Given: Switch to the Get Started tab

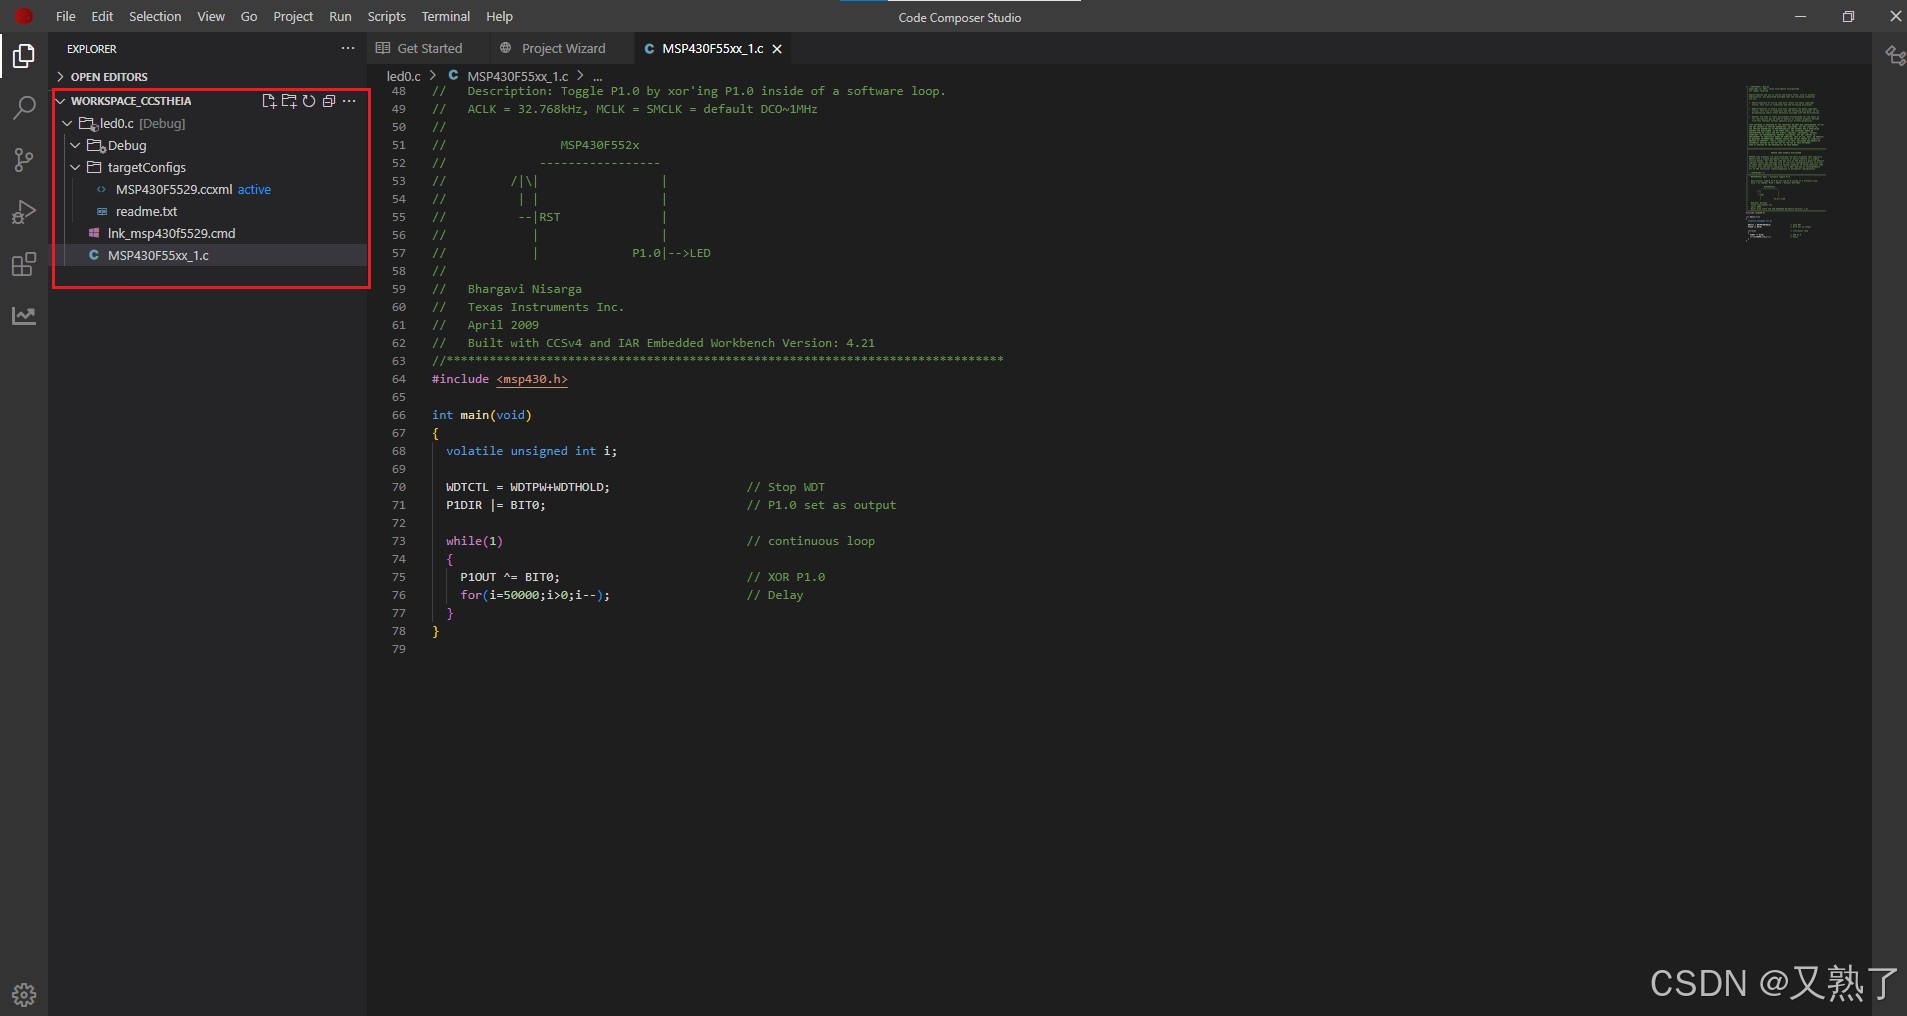Looking at the screenshot, I should pyautogui.click(x=429, y=48).
